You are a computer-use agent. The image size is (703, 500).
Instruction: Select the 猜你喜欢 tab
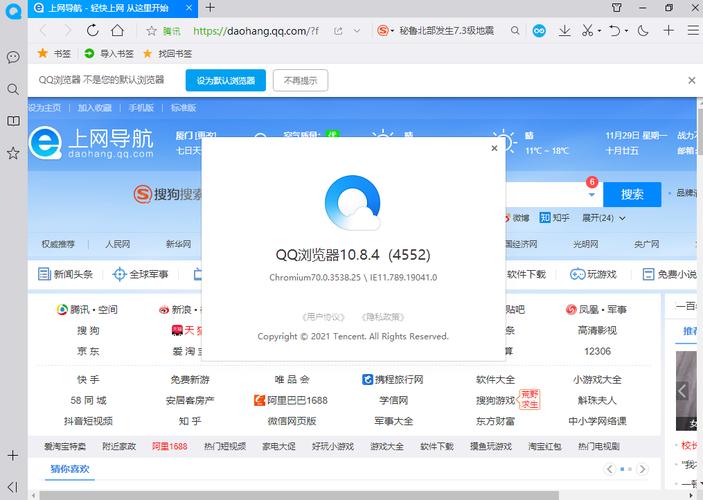[69, 469]
